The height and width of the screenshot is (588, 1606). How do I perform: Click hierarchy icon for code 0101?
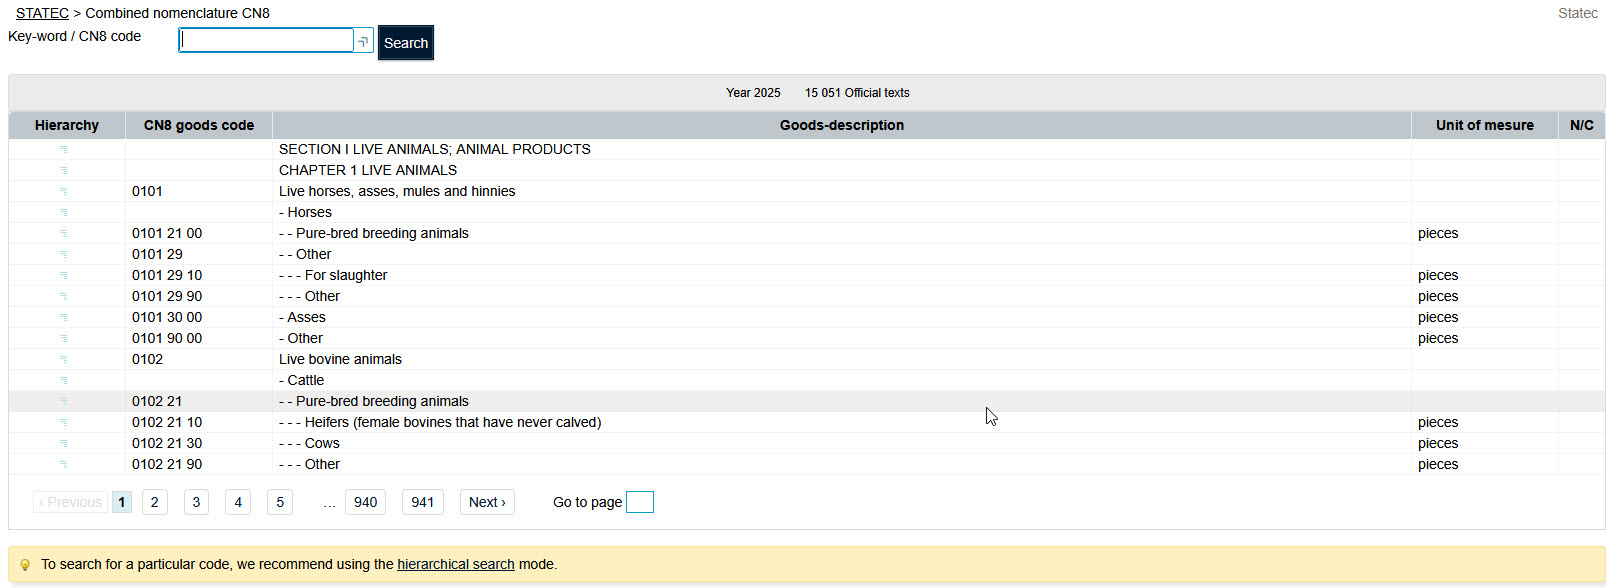pos(64,191)
